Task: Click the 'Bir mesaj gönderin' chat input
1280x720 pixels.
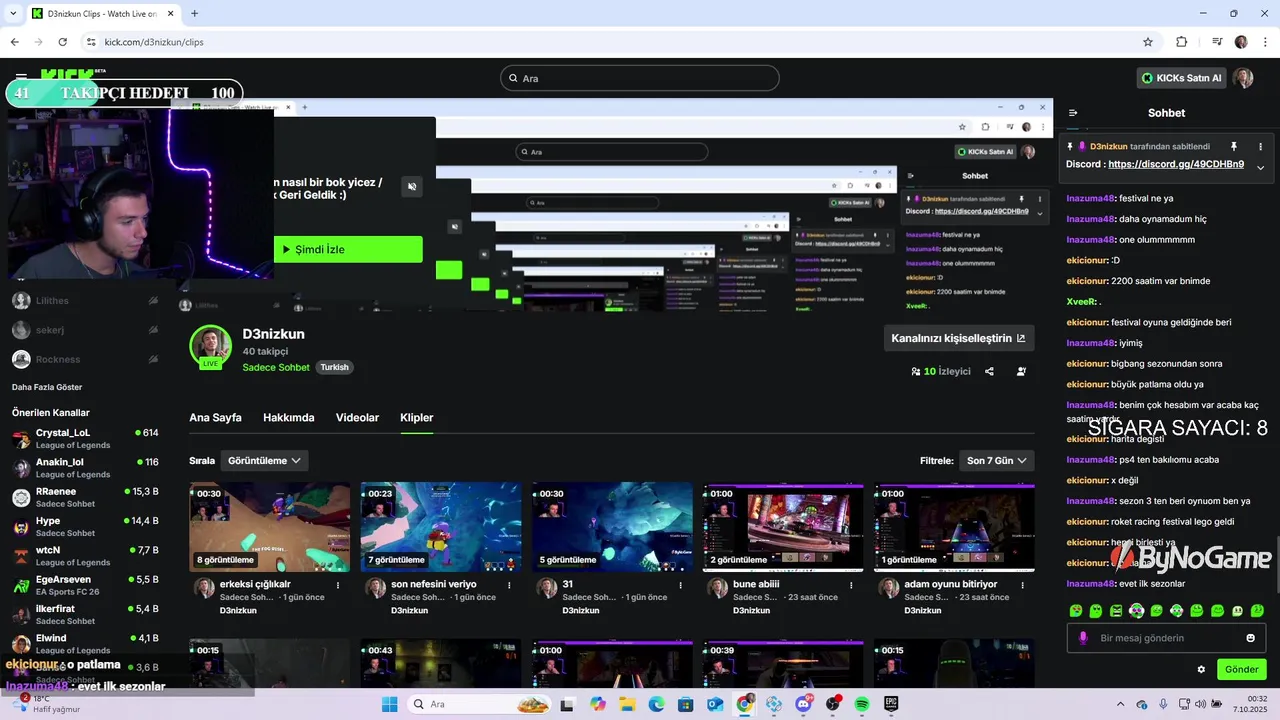Action: (x=1166, y=638)
